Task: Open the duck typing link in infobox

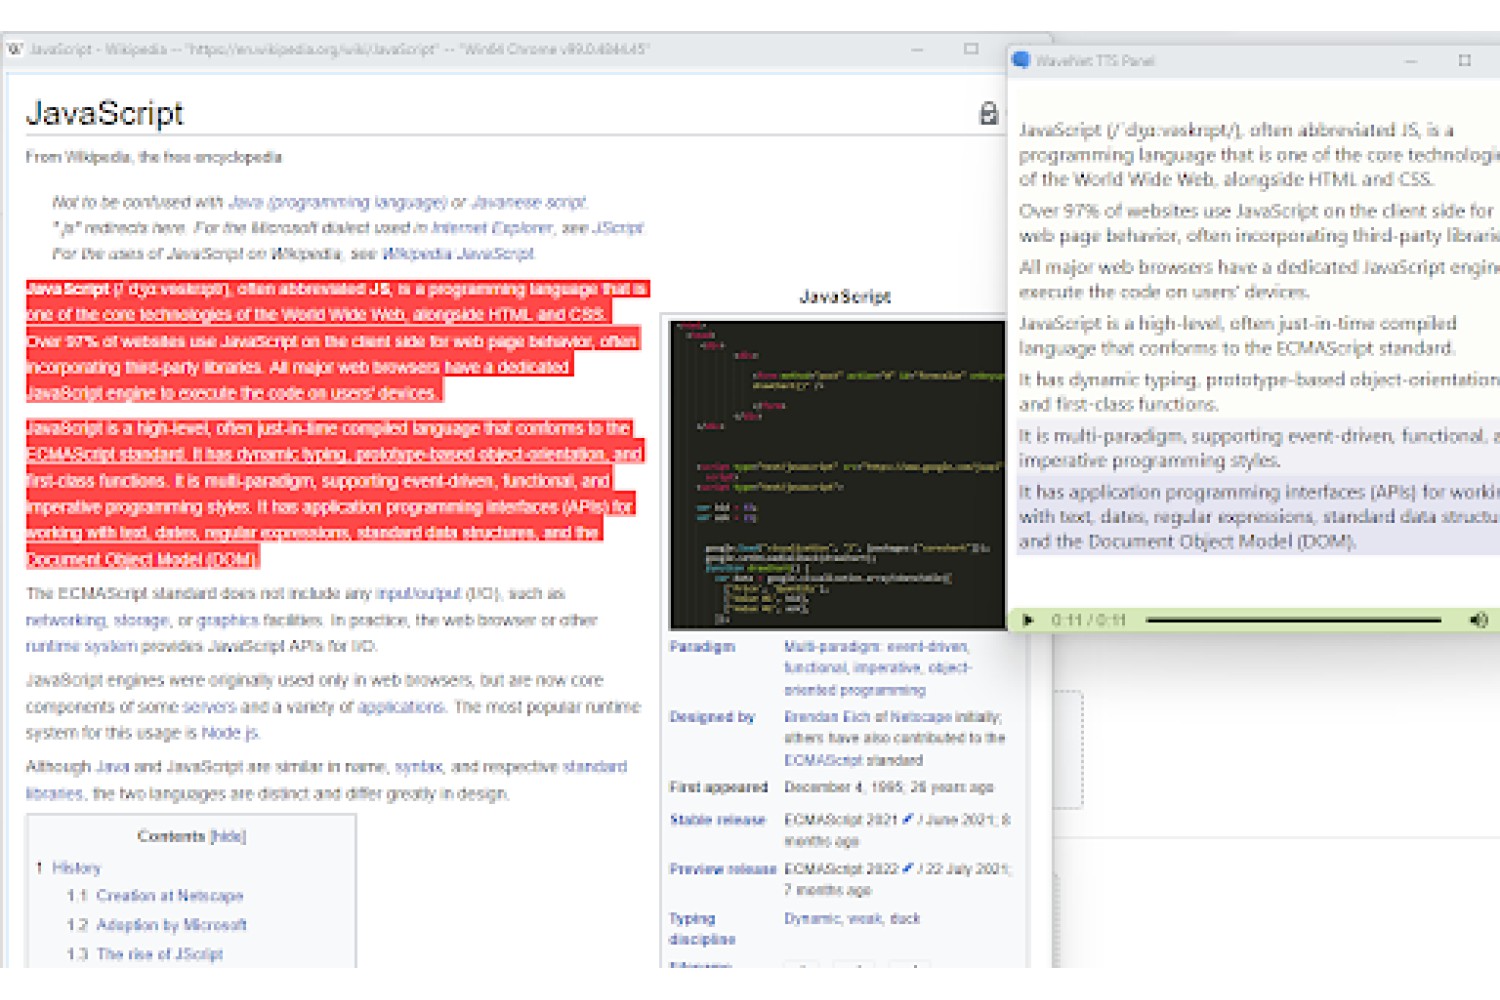Action: (x=905, y=918)
